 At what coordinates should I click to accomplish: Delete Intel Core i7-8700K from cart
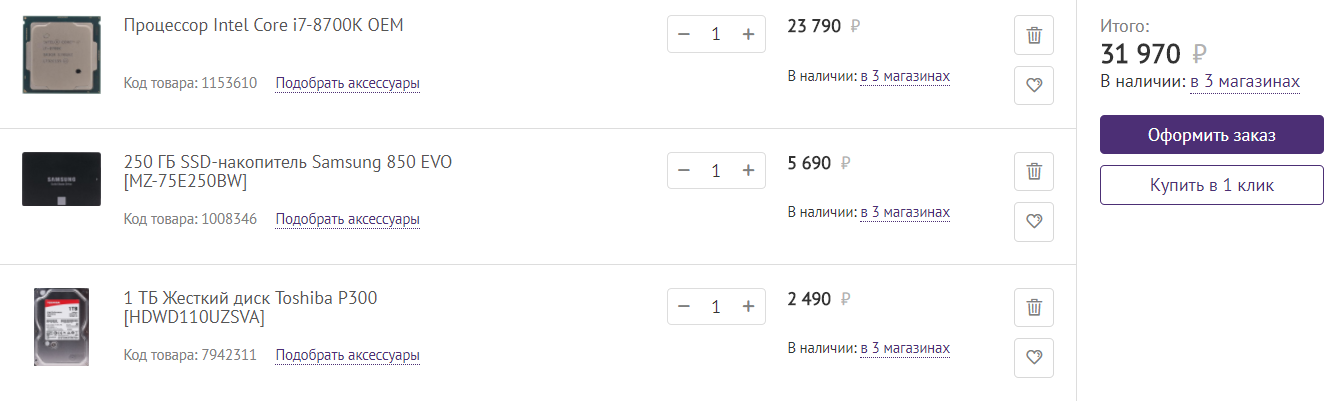pos(1034,35)
